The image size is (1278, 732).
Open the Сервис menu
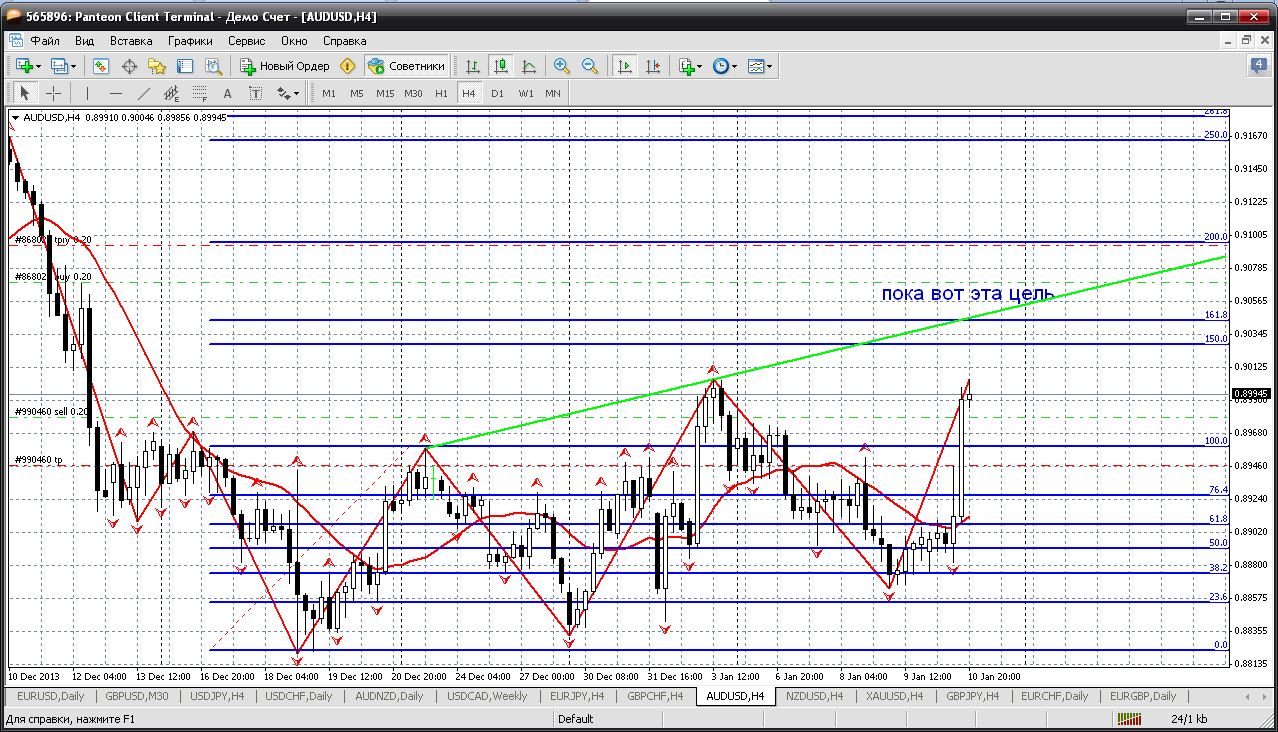coord(246,41)
